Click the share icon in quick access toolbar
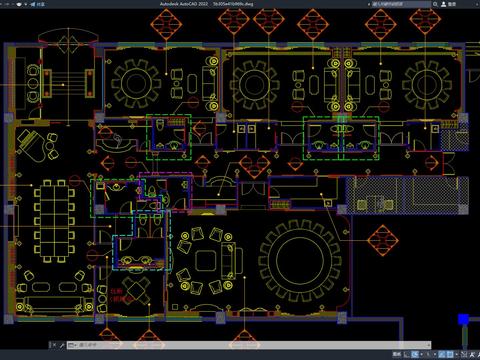480x360 pixels. (x=33, y=4)
